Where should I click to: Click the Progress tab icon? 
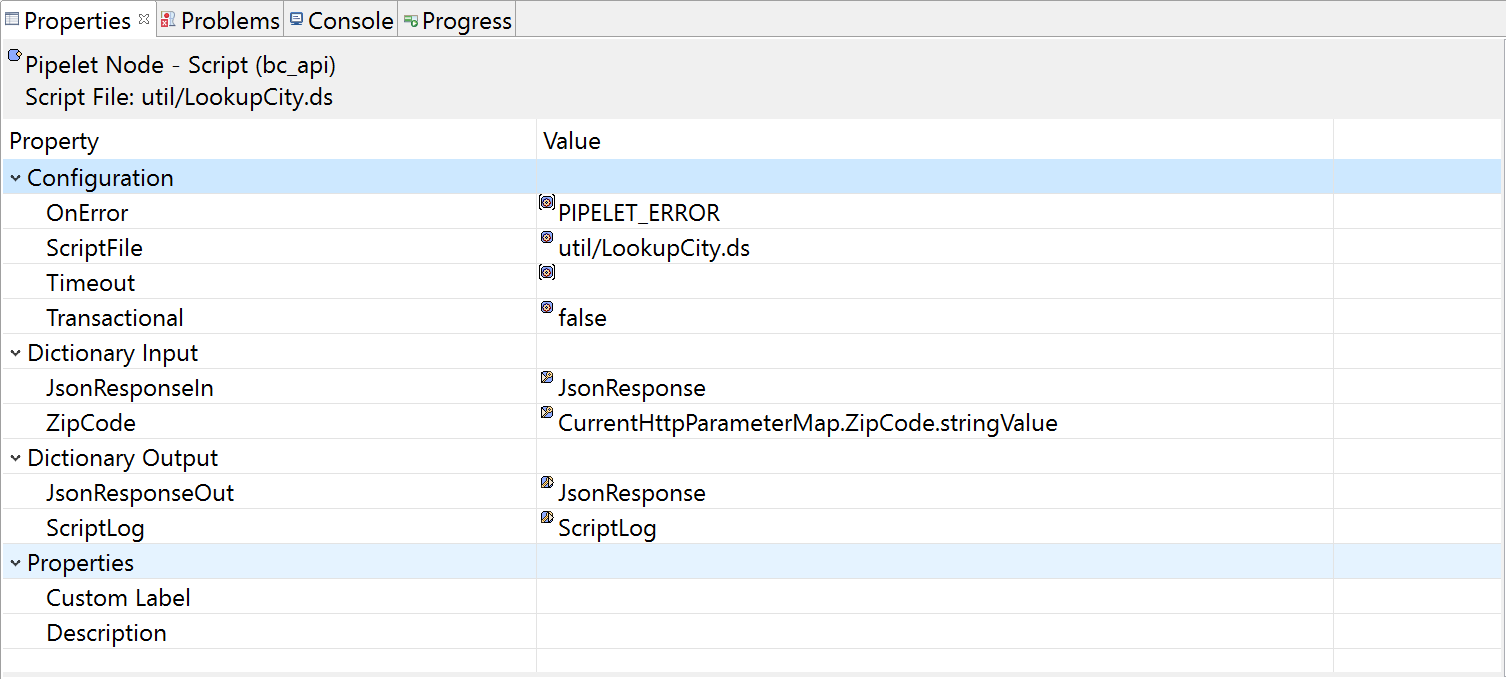point(409,19)
